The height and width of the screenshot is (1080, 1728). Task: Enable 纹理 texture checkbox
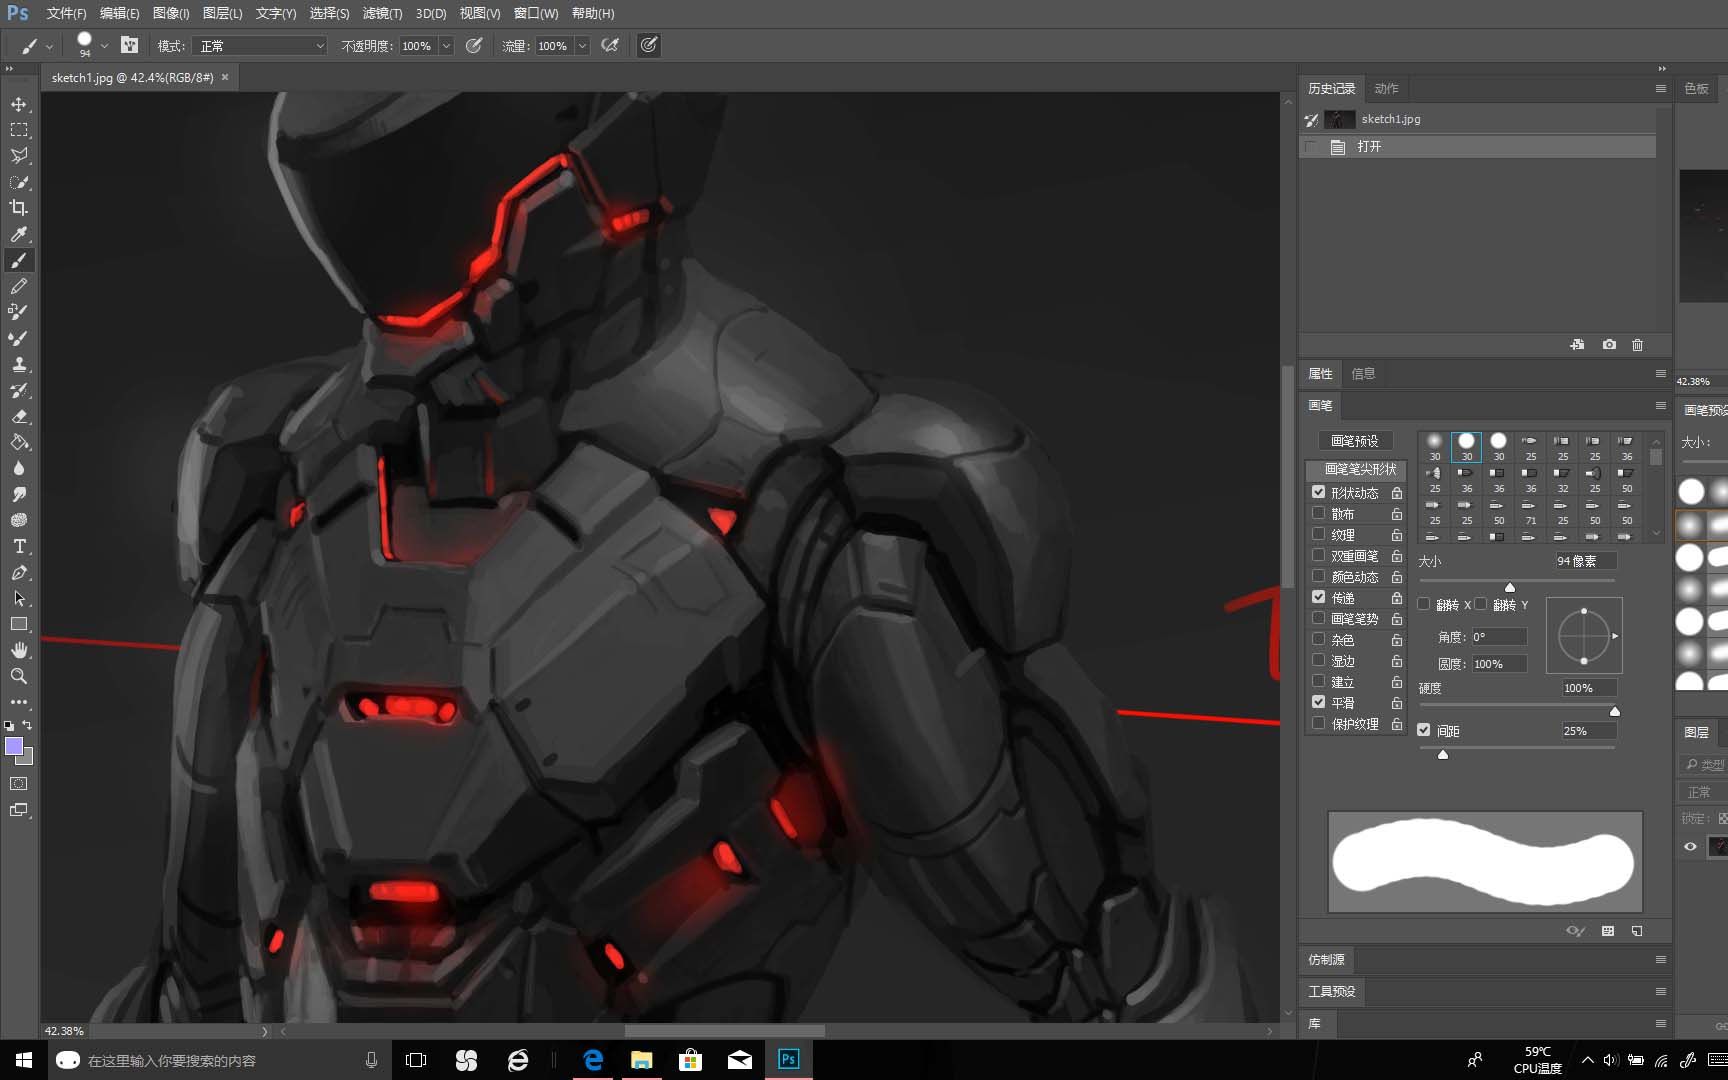coord(1318,534)
